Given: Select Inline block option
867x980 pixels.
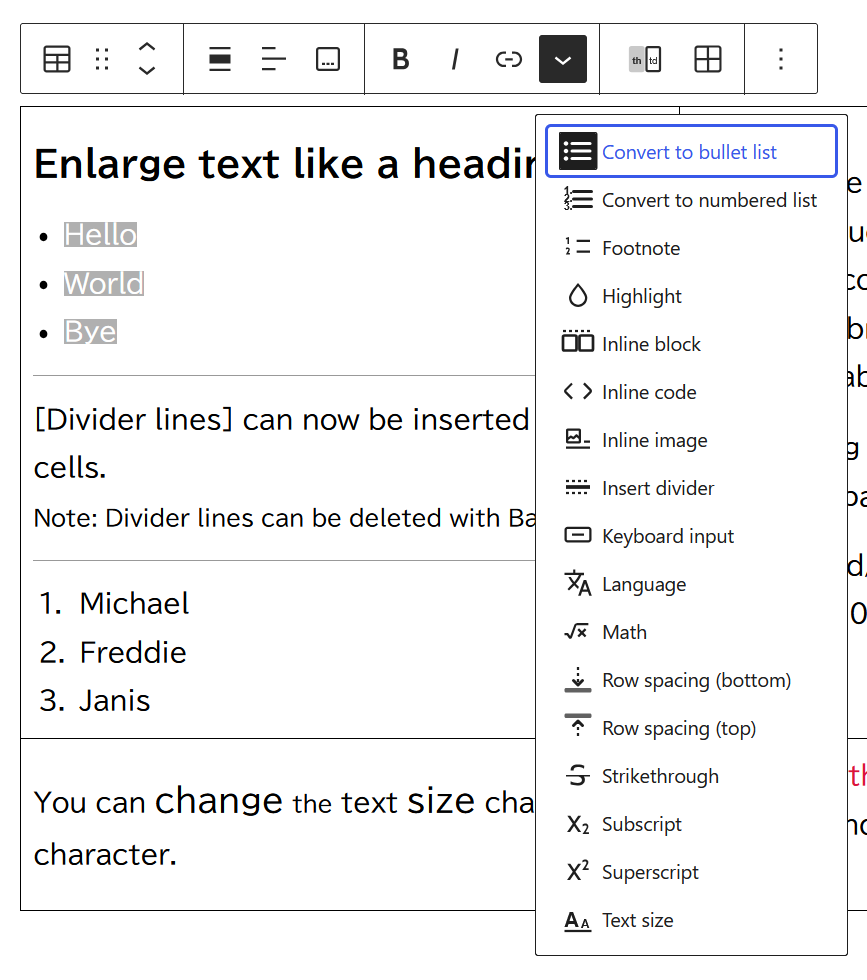Looking at the screenshot, I should click(691, 344).
